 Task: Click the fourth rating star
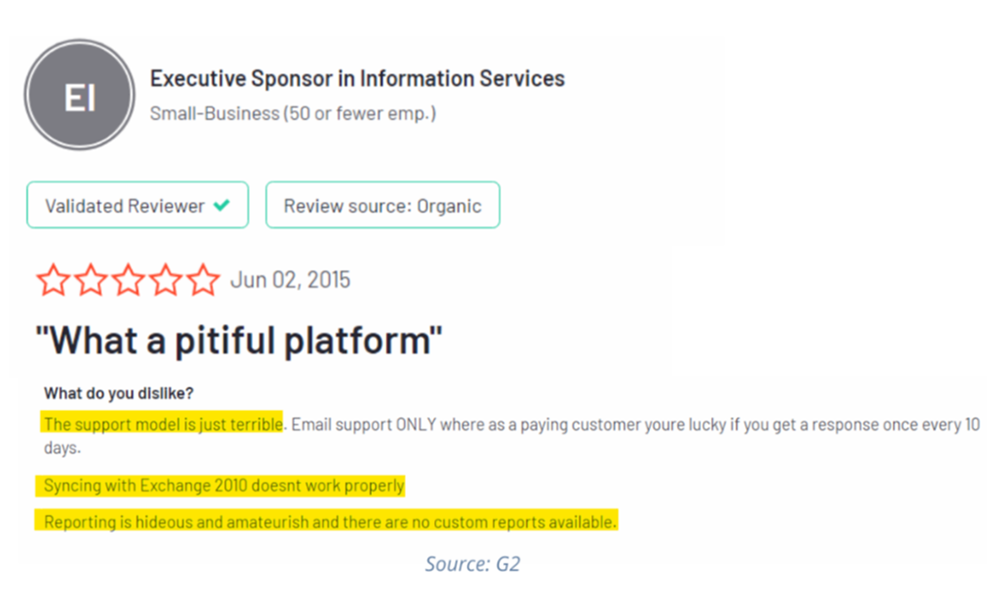(x=165, y=280)
